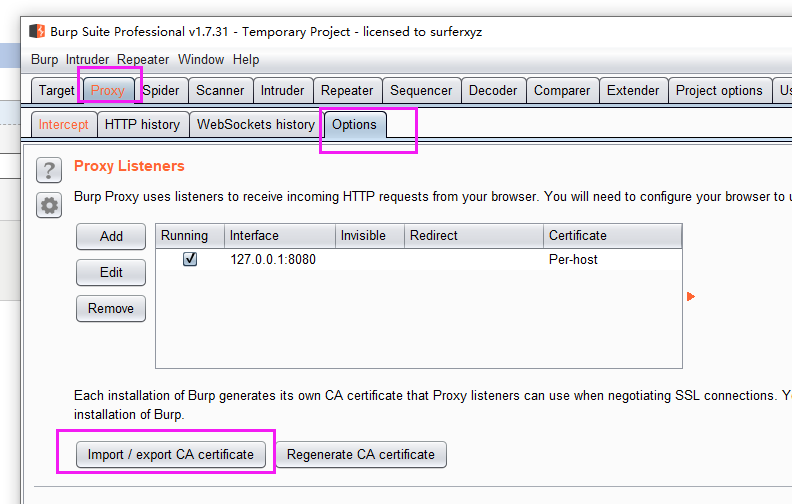The height and width of the screenshot is (504, 792).
Task: Click the Add listener button
Action: 111,236
